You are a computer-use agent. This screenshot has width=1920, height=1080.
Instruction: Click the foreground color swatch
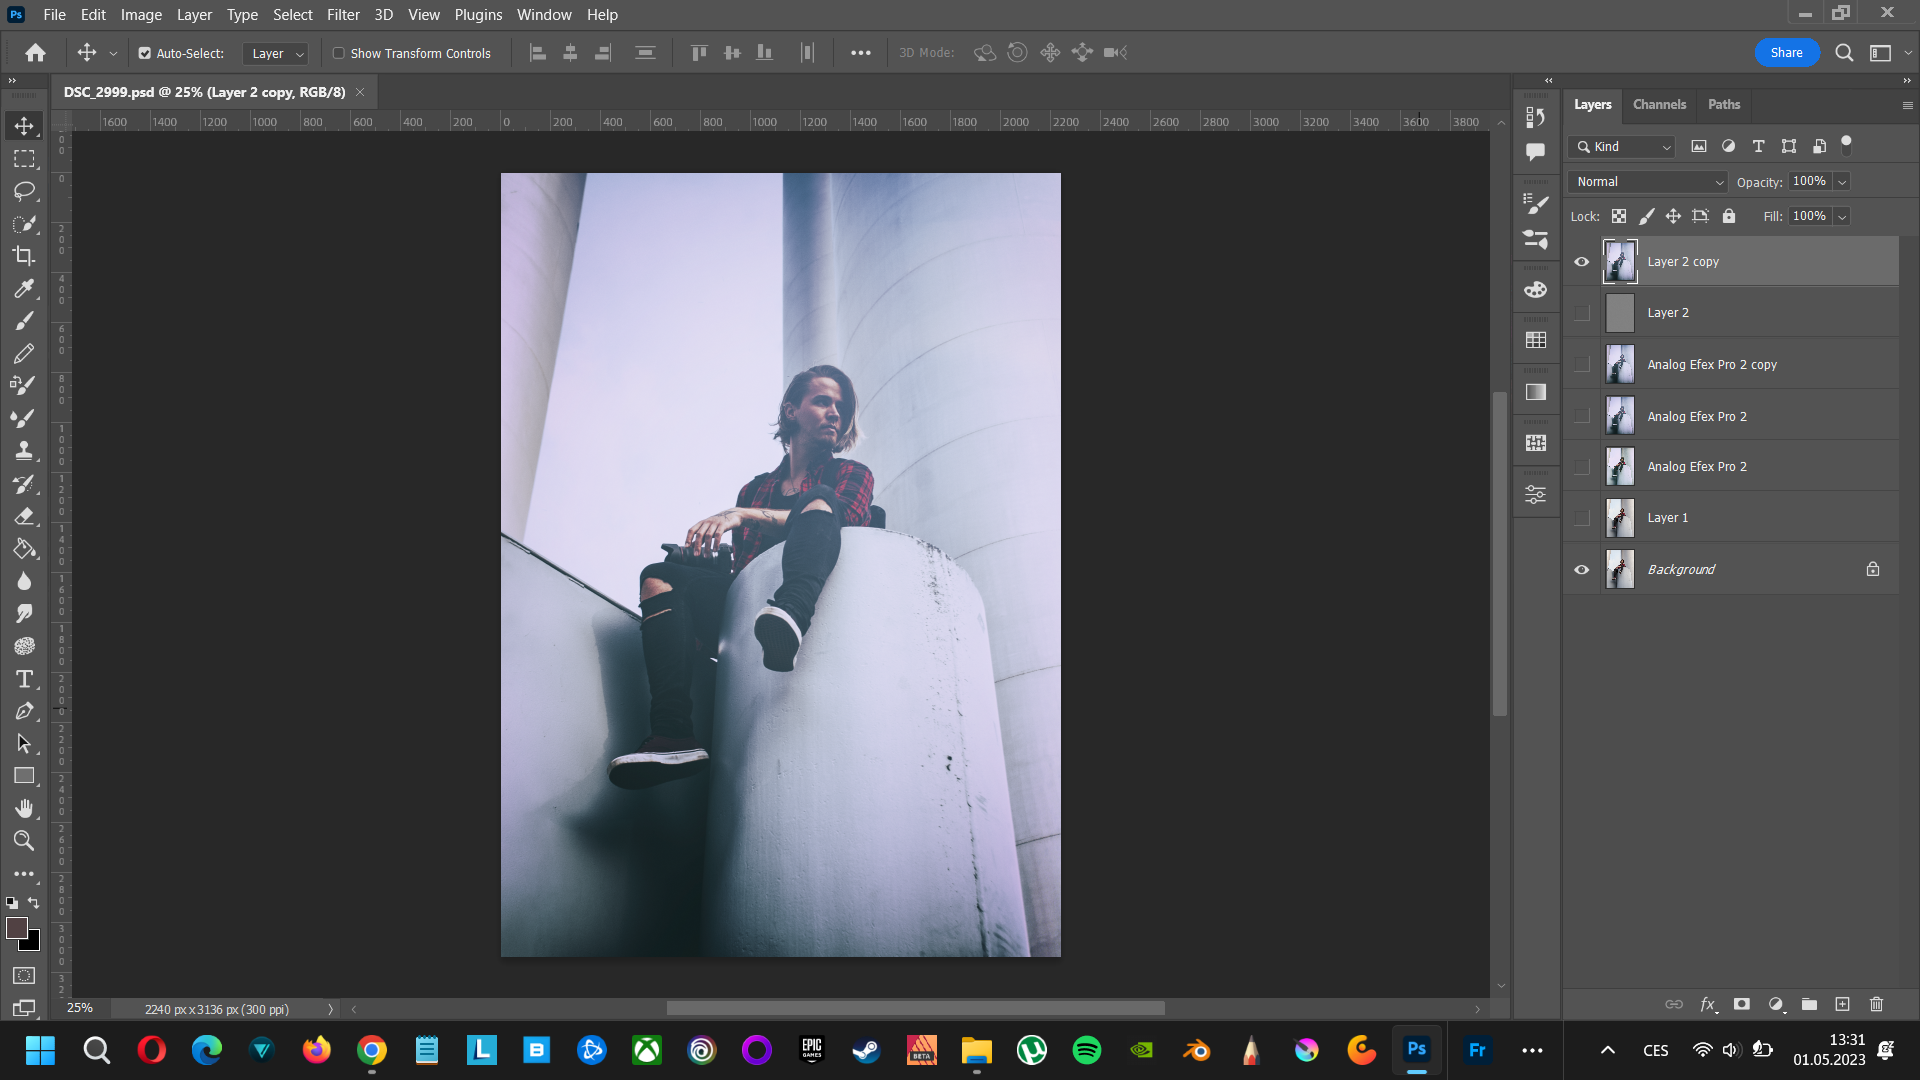click(x=16, y=928)
